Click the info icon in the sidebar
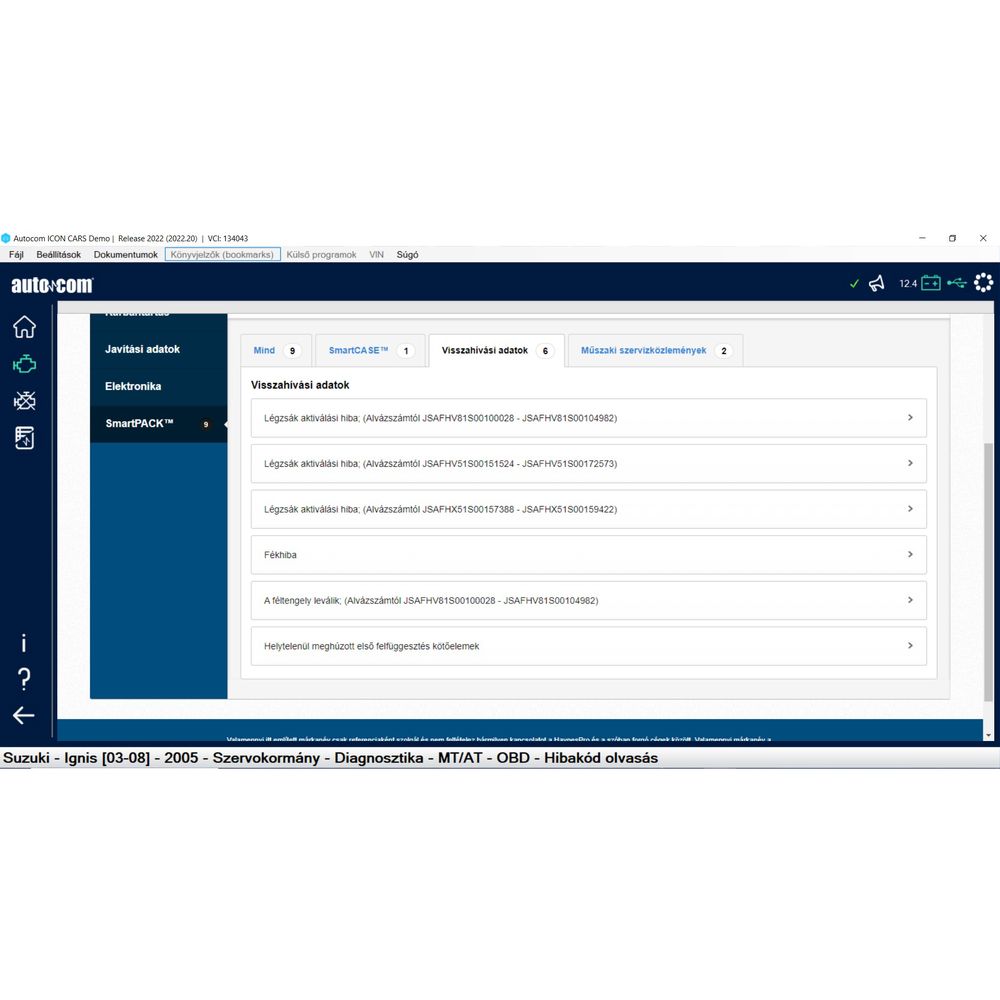 coord(24,644)
